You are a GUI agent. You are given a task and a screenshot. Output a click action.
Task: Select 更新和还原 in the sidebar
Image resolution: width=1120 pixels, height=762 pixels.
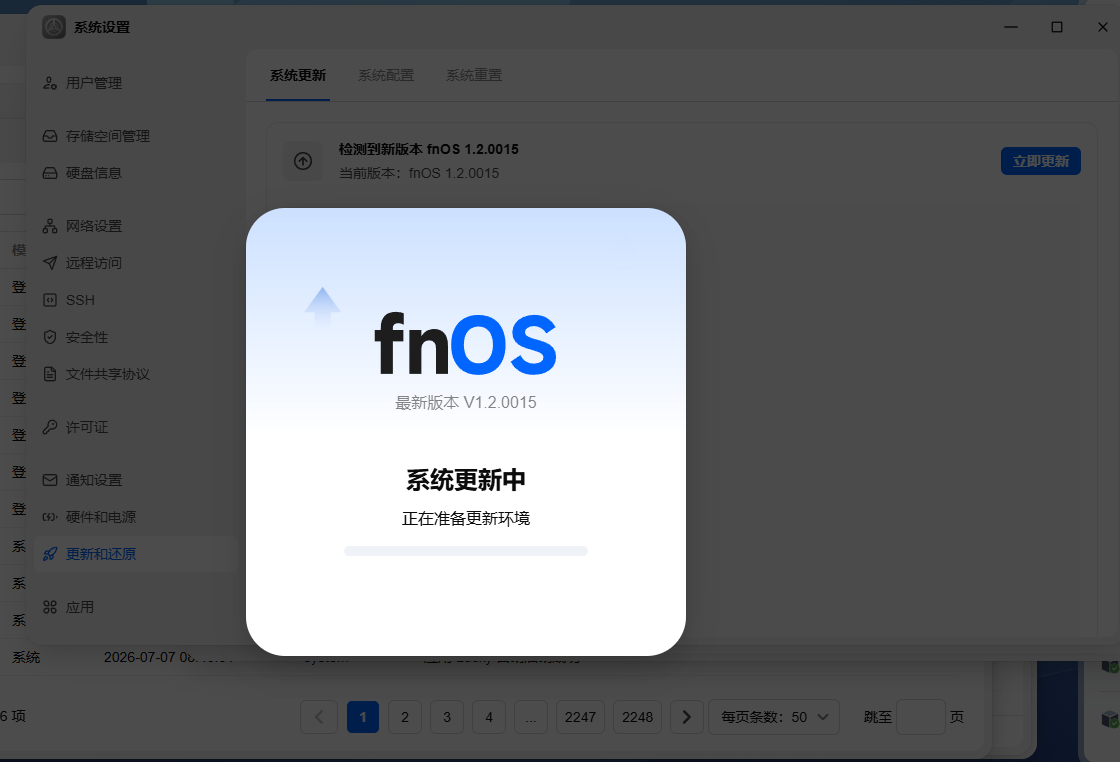[136, 554]
